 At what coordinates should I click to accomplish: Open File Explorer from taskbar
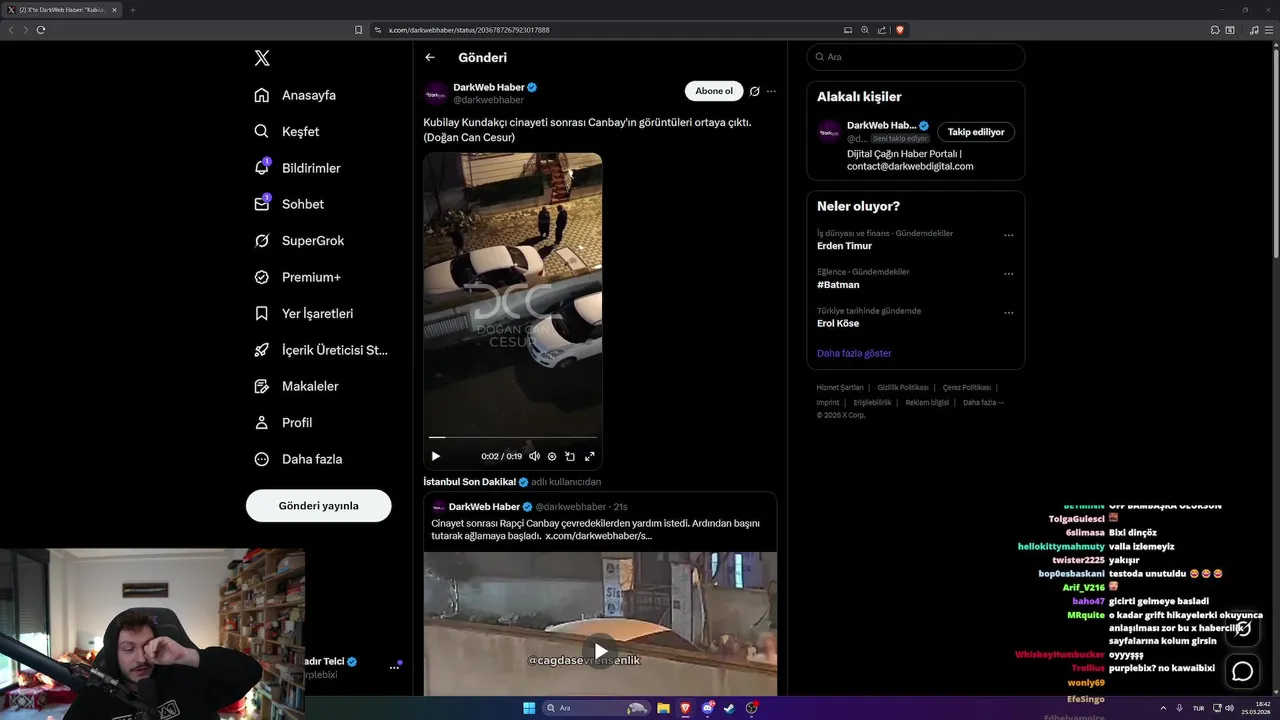point(663,708)
